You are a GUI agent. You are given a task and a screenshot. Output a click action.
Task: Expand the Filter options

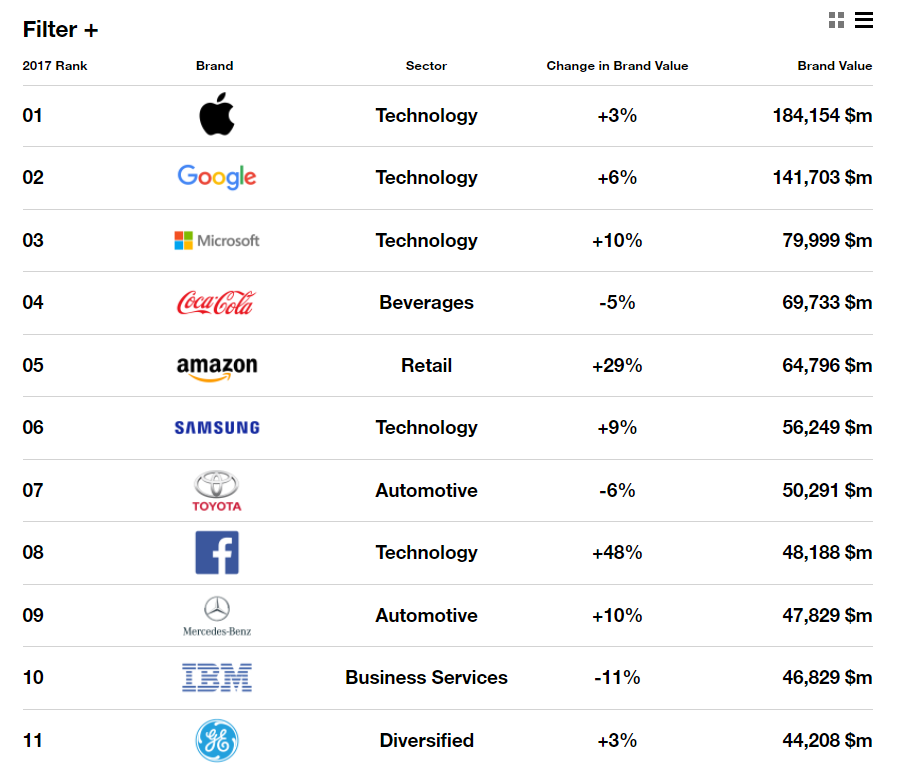(x=60, y=29)
